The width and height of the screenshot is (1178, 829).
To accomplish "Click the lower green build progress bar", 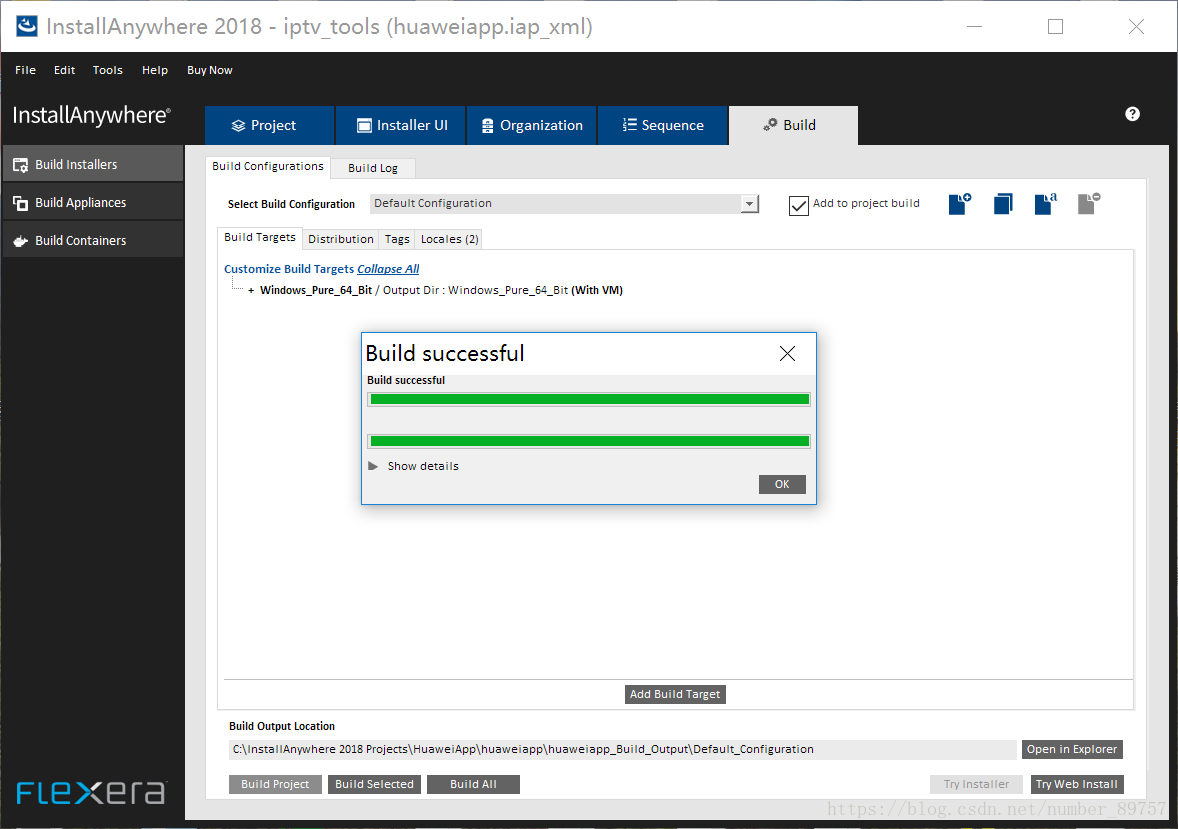I will (589, 441).
